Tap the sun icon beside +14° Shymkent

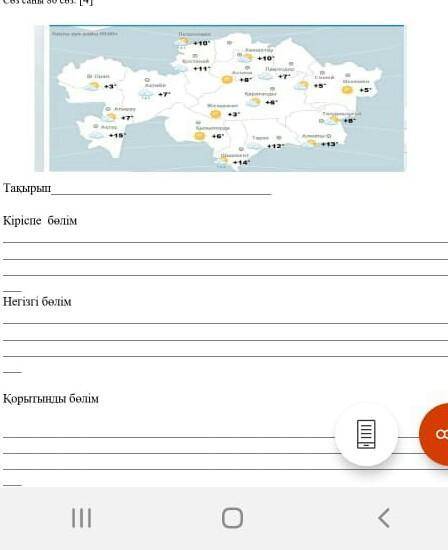pos(223,161)
